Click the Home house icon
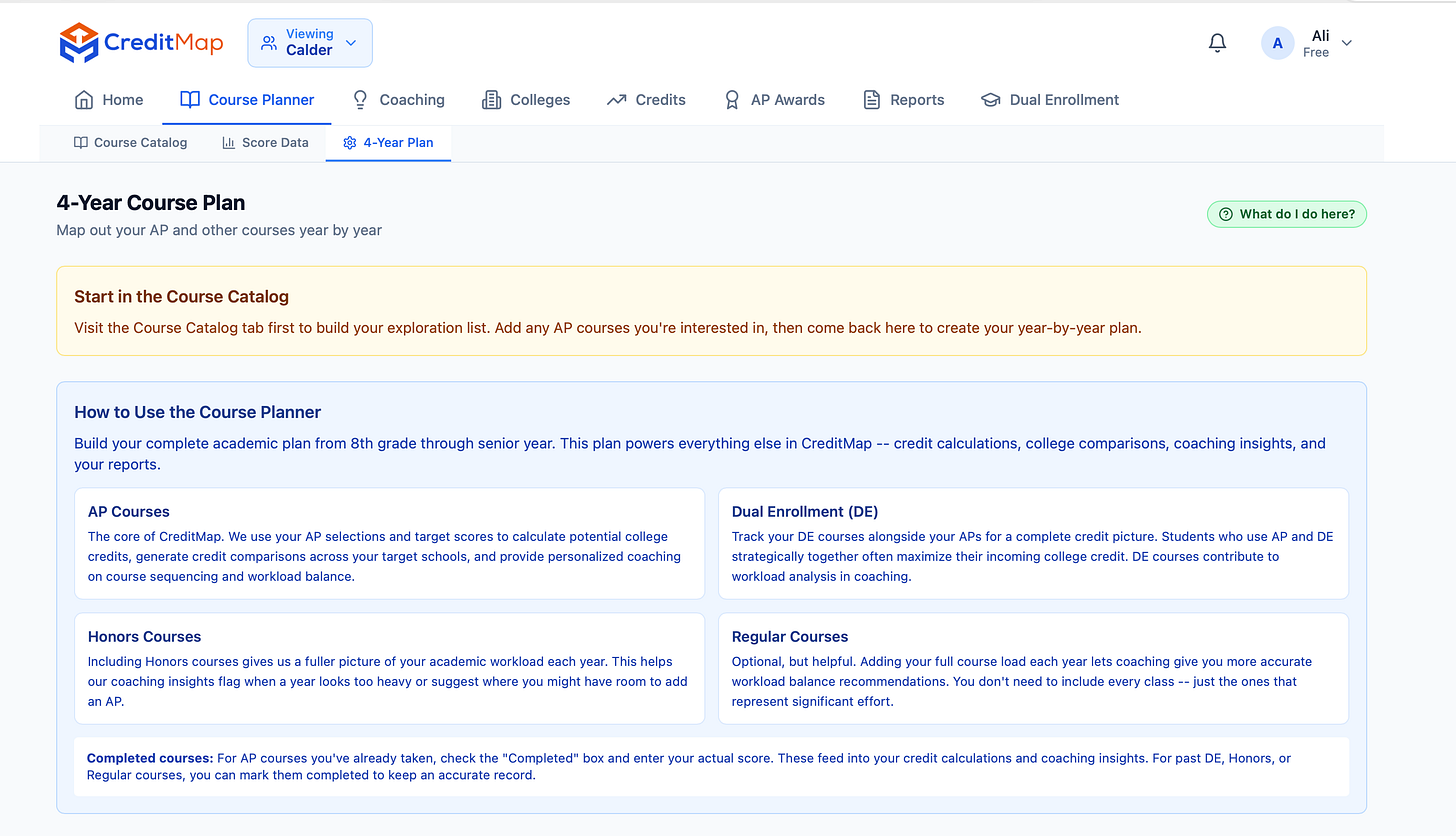 pyautogui.click(x=84, y=100)
